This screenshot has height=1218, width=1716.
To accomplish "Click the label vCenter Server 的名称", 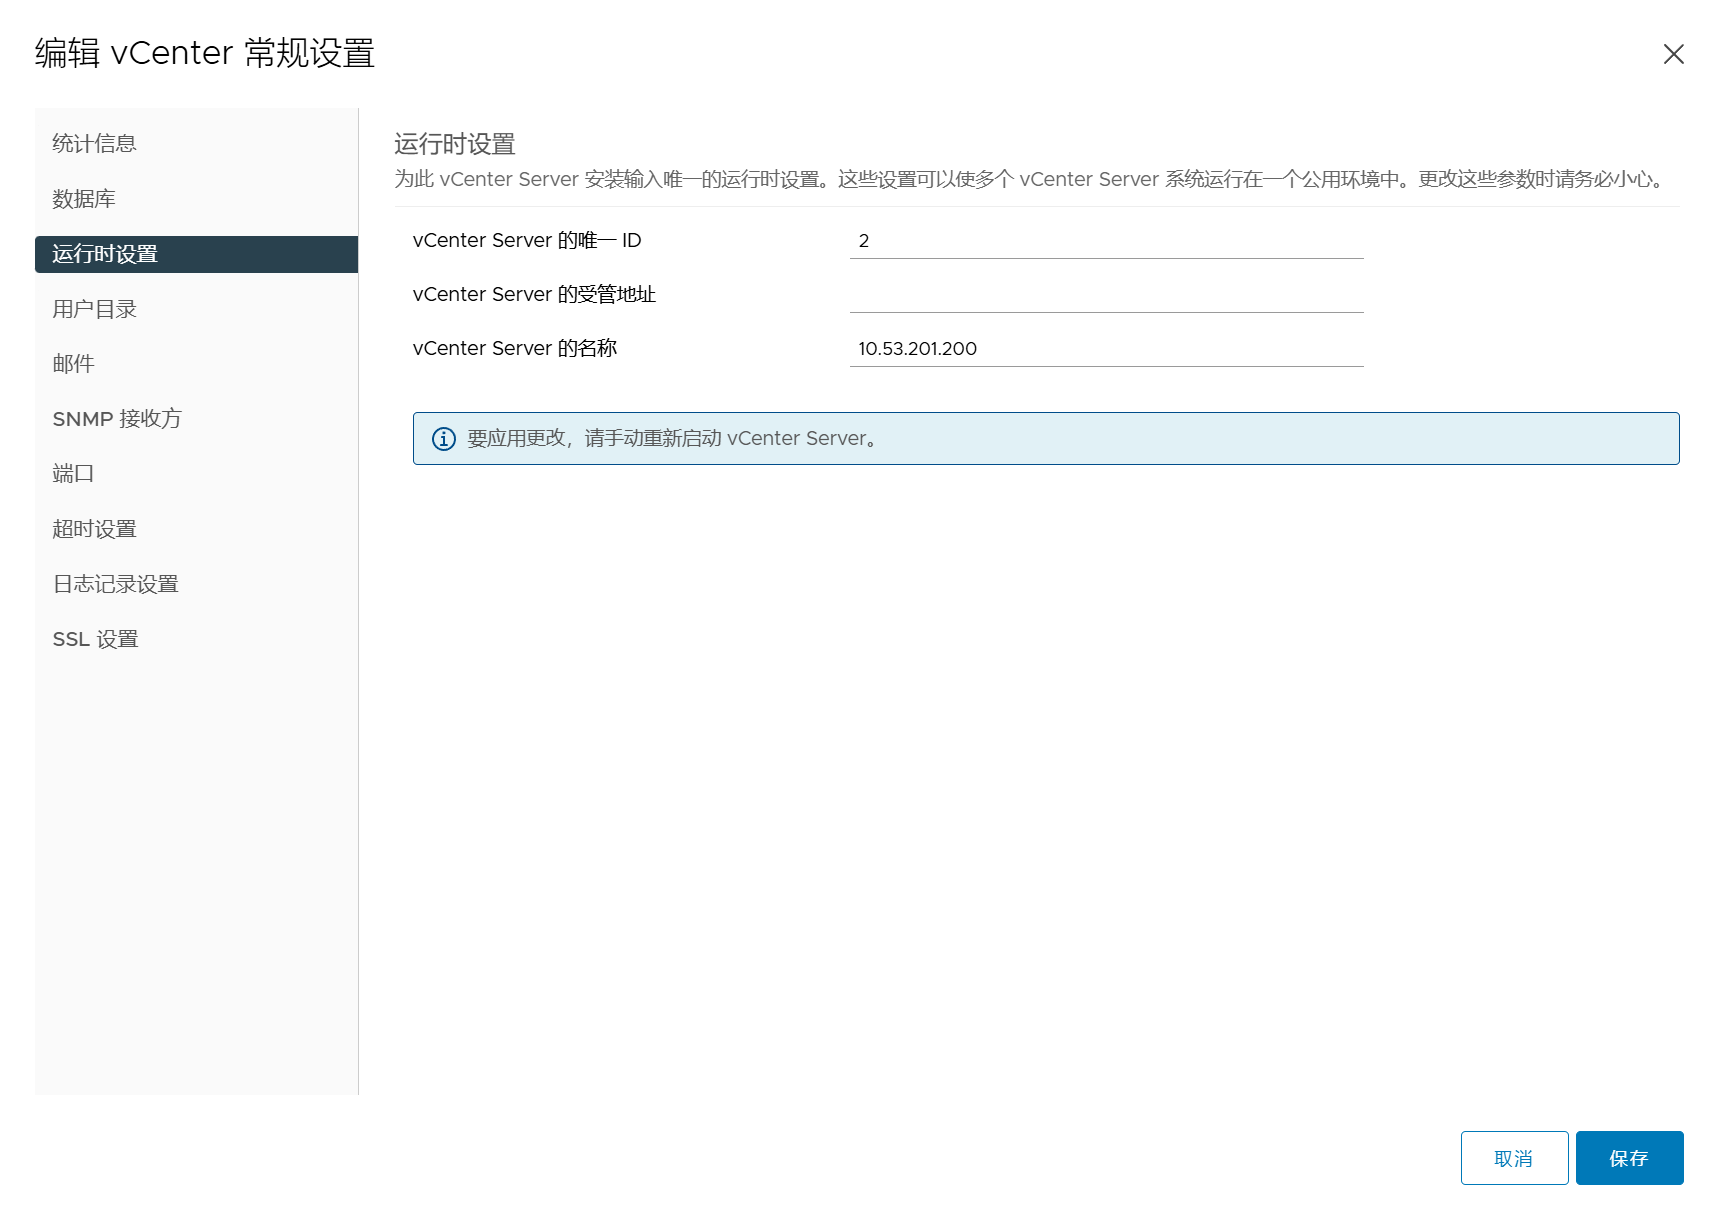I will (x=515, y=348).
